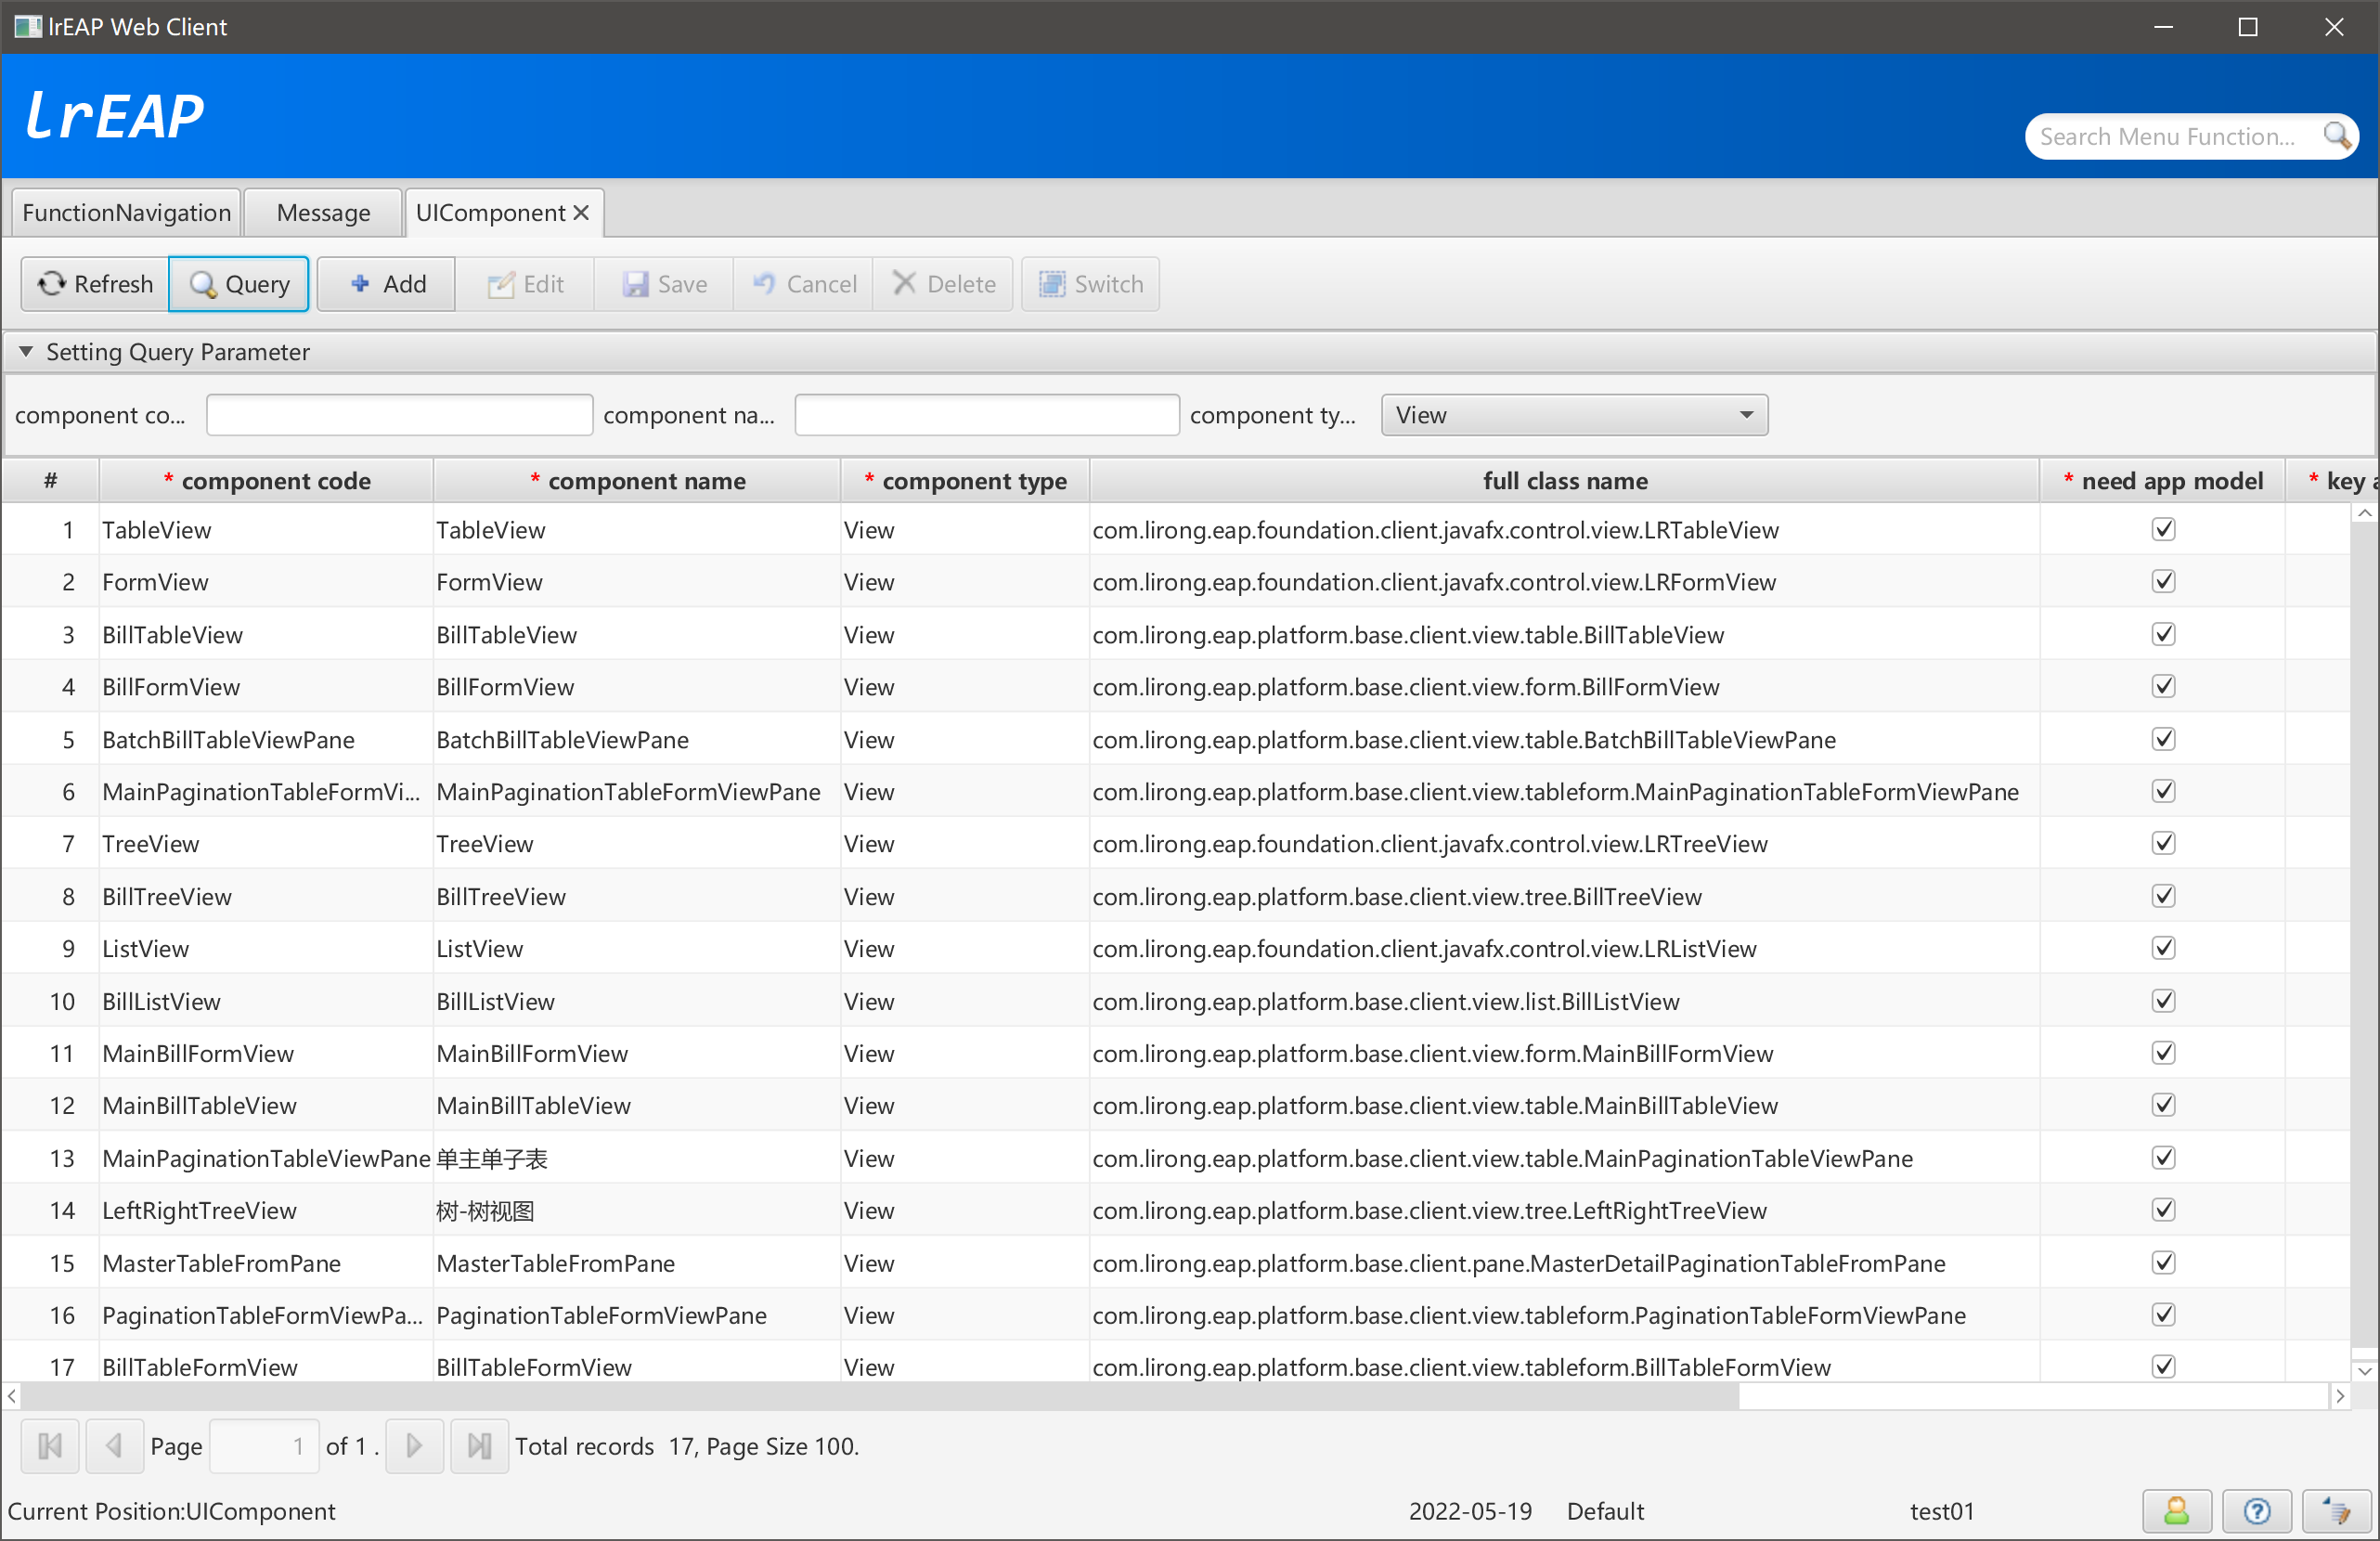Sort by need app model column
Viewport: 2380px width, 1541px height.
(2163, 481)
